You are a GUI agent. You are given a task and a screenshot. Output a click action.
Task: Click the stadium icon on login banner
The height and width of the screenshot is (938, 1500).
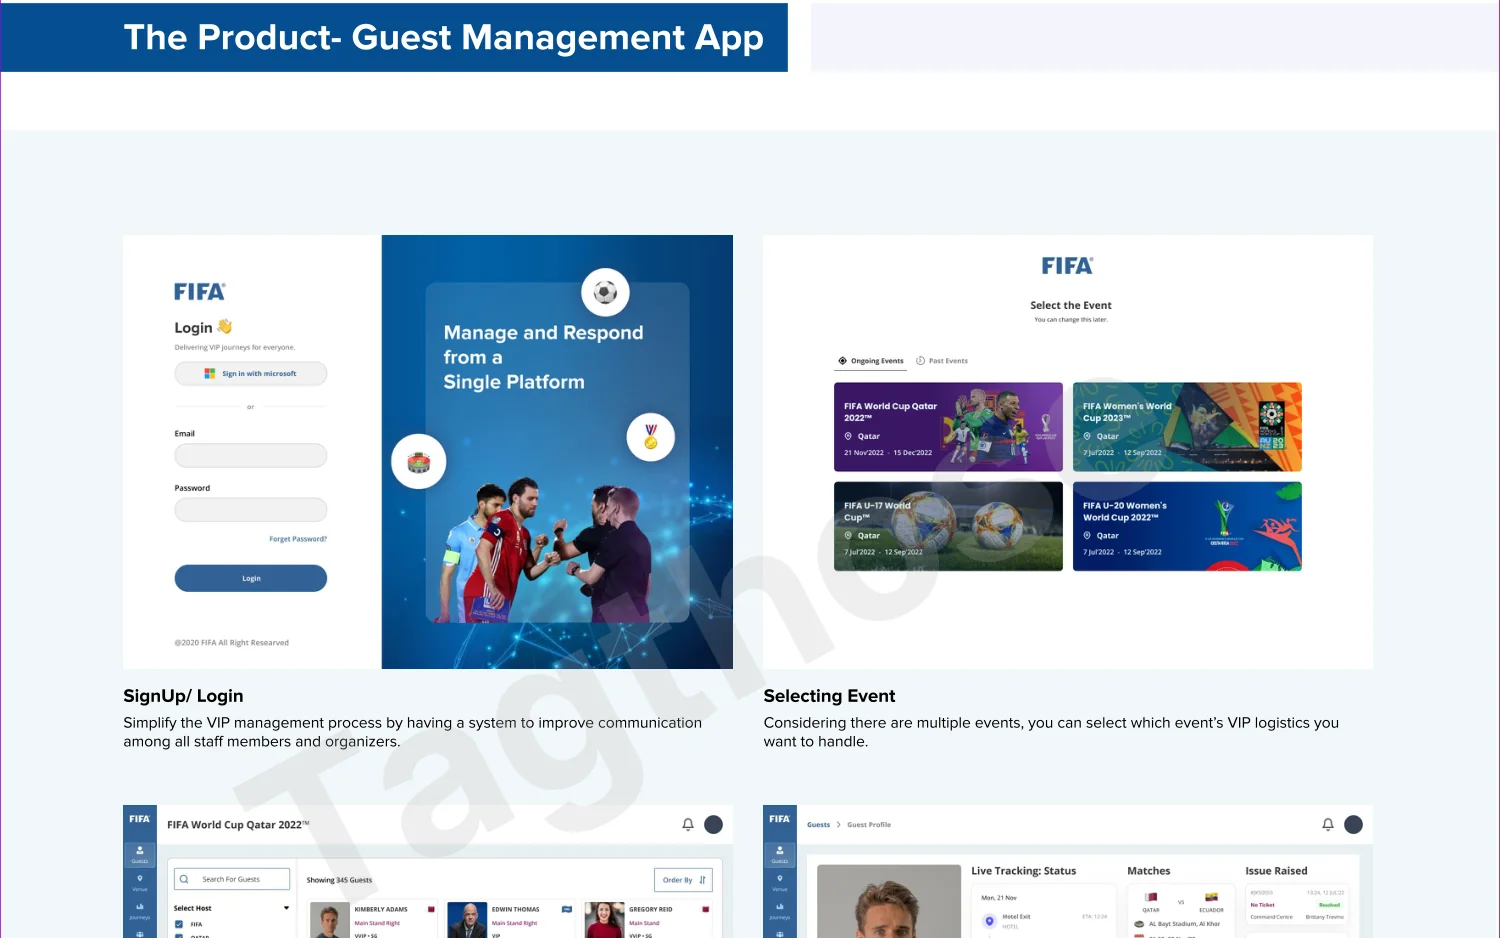pos(418,461)
